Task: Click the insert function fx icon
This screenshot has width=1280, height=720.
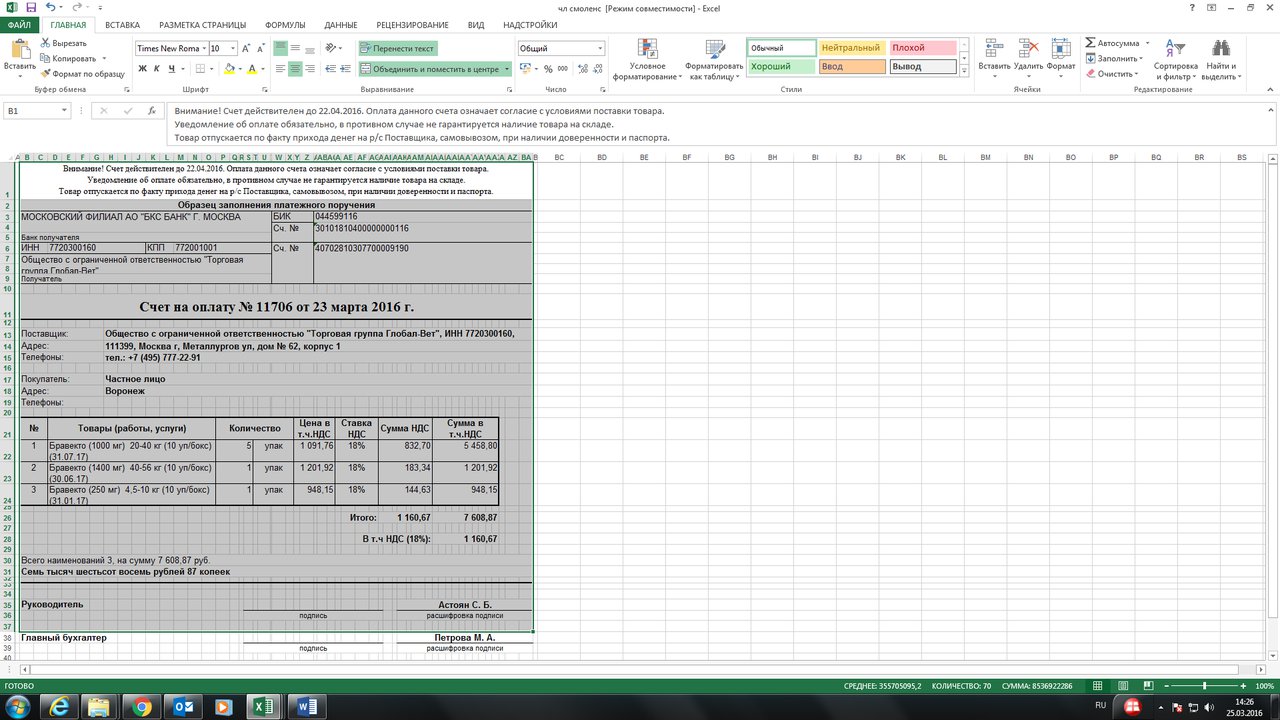Action: coord(151,111)
